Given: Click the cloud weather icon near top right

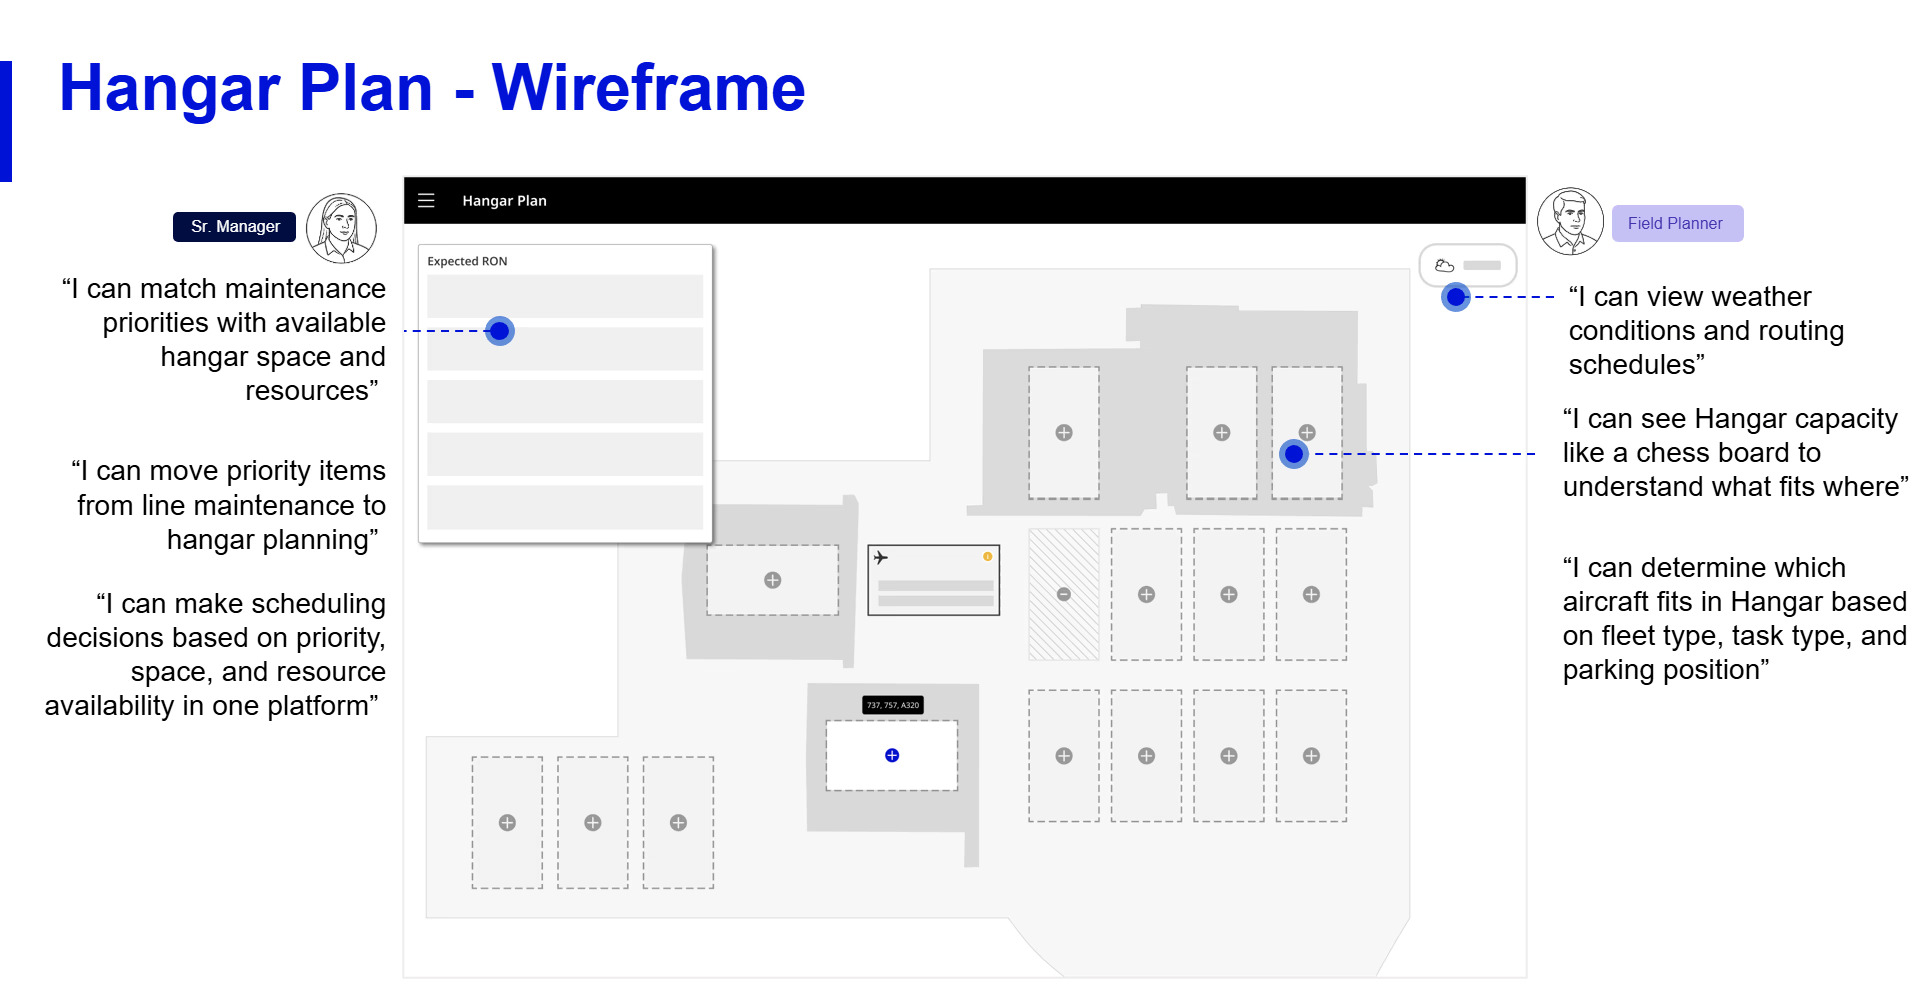Looking at the screenshot, I should (1446, 264).
